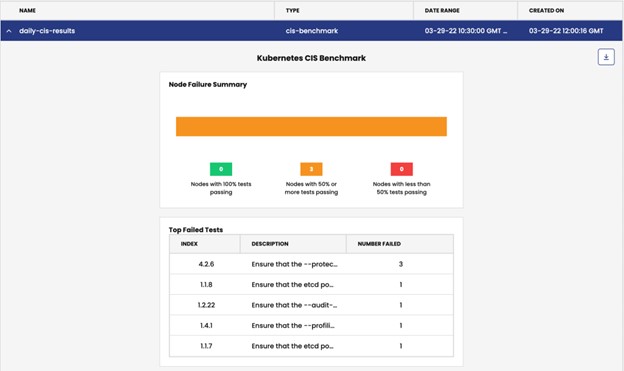Select index 1.4.1 in failed tests
Screen dimensions: 624x371
206,326
